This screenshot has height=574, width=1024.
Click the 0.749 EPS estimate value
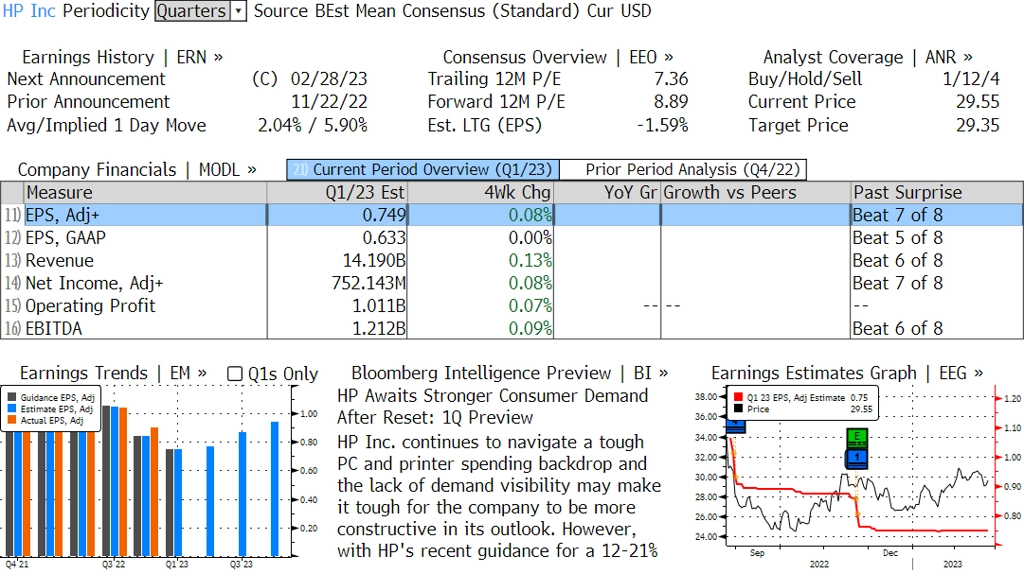384,215
